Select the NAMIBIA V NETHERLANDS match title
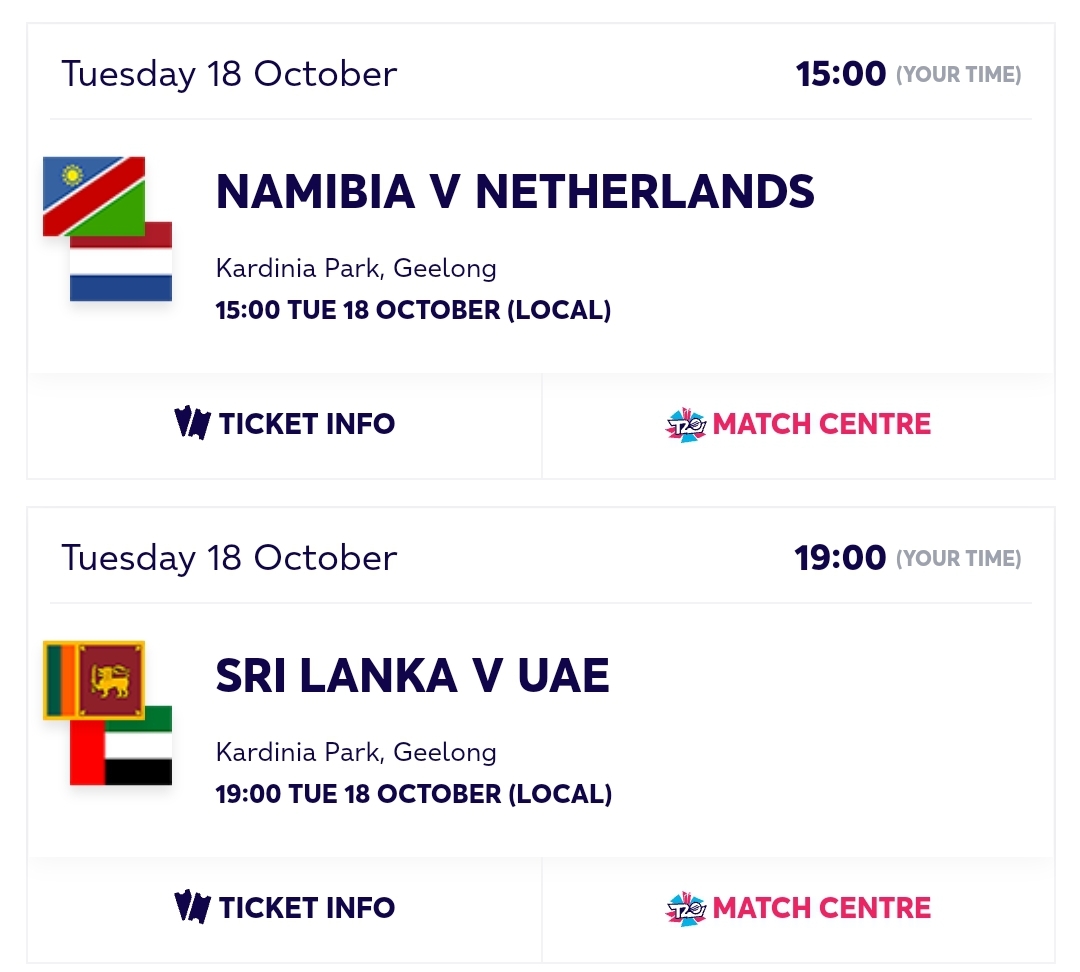The height and width of the screenshot is (972, 1080). tap(515, 192)
